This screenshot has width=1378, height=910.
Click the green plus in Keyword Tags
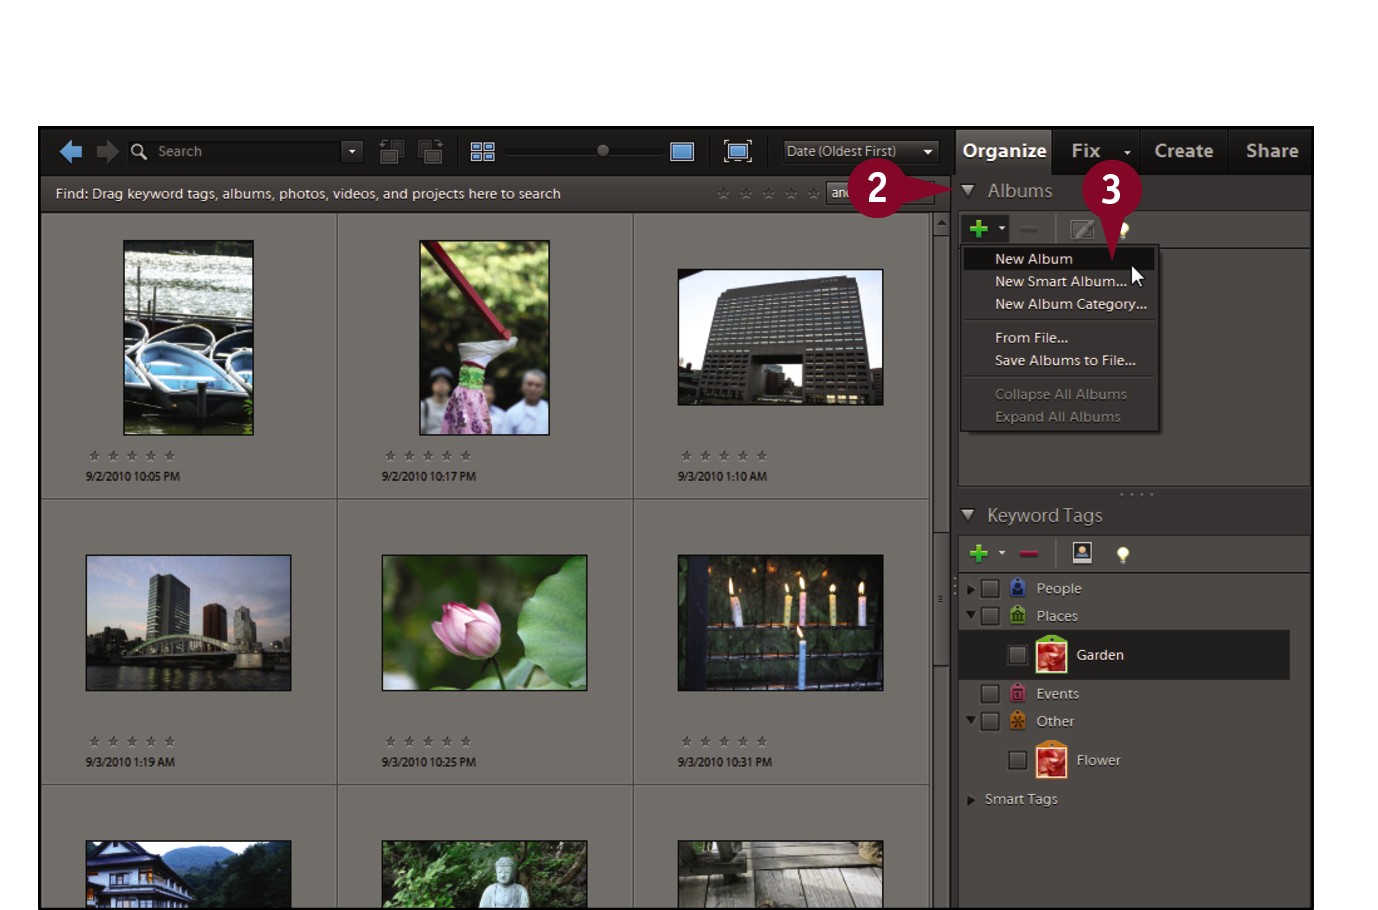pos(978,553)
